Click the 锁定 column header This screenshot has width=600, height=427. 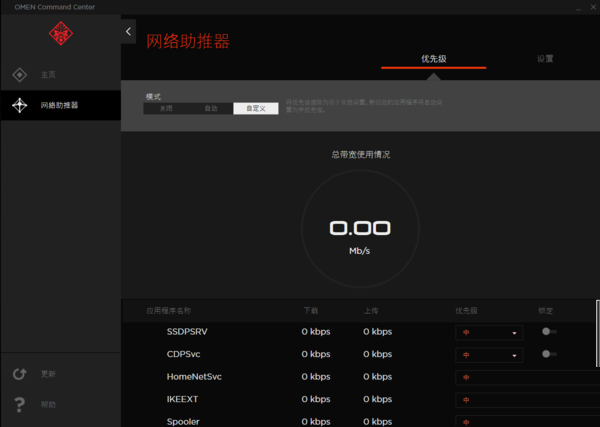546,311
